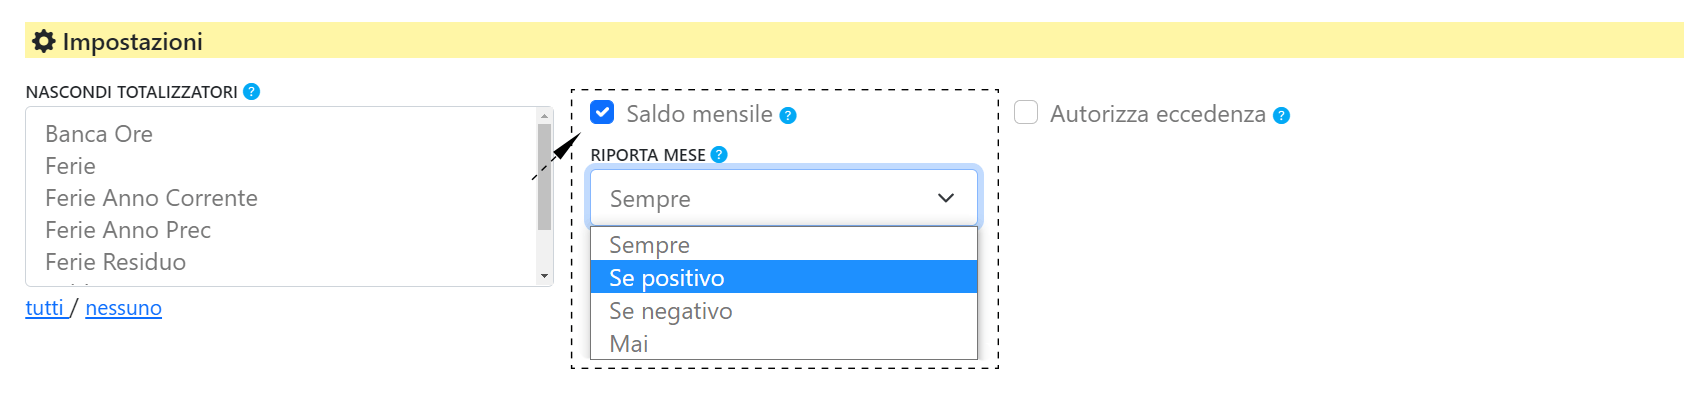Image resolution: width=1698 pixels, height=398 pixels.
Task: Open help icon next to Nascondi Totalizzatori
Action: 252,91
